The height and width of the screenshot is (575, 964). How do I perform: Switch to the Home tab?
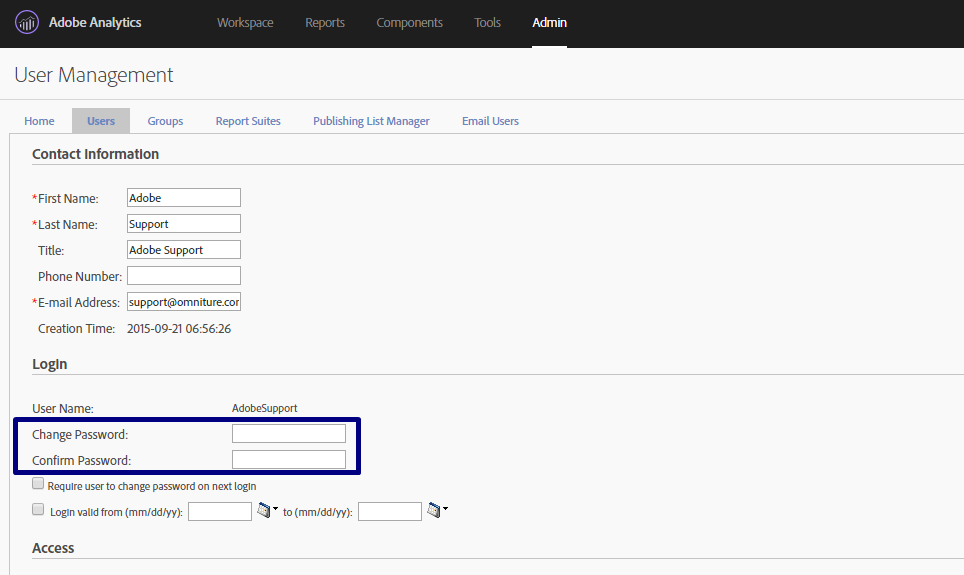coord(39,121)
